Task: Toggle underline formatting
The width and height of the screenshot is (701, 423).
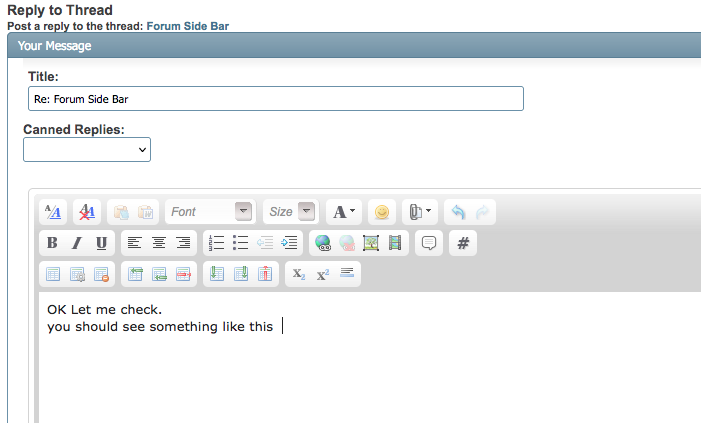Action: point(101,243)
